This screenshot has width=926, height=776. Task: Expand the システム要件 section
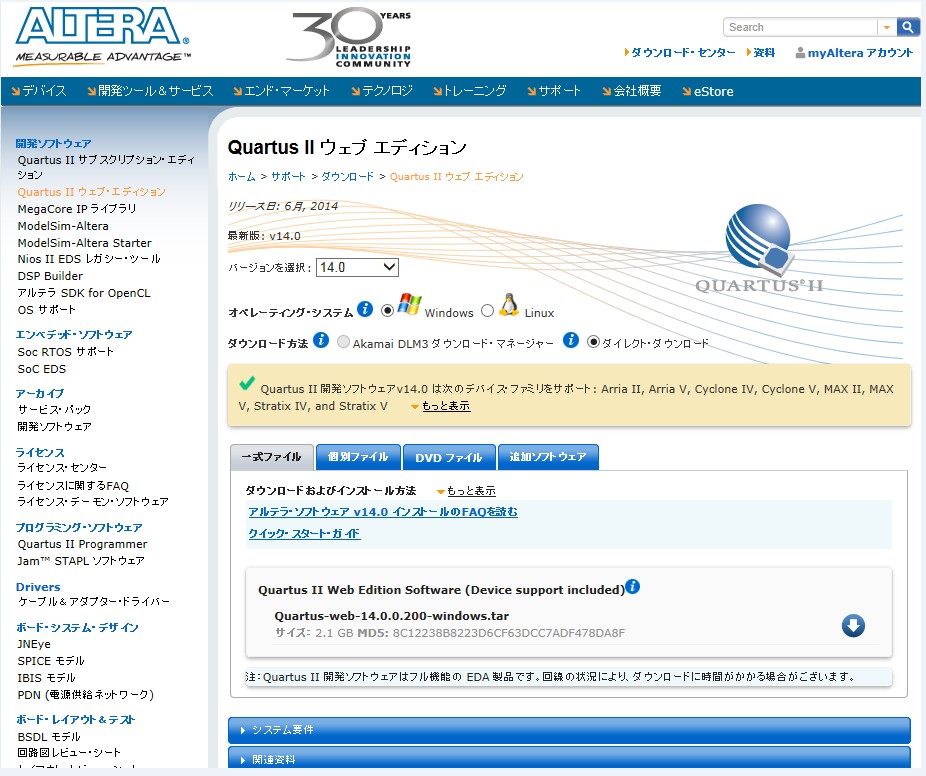(x=569, y=730)
